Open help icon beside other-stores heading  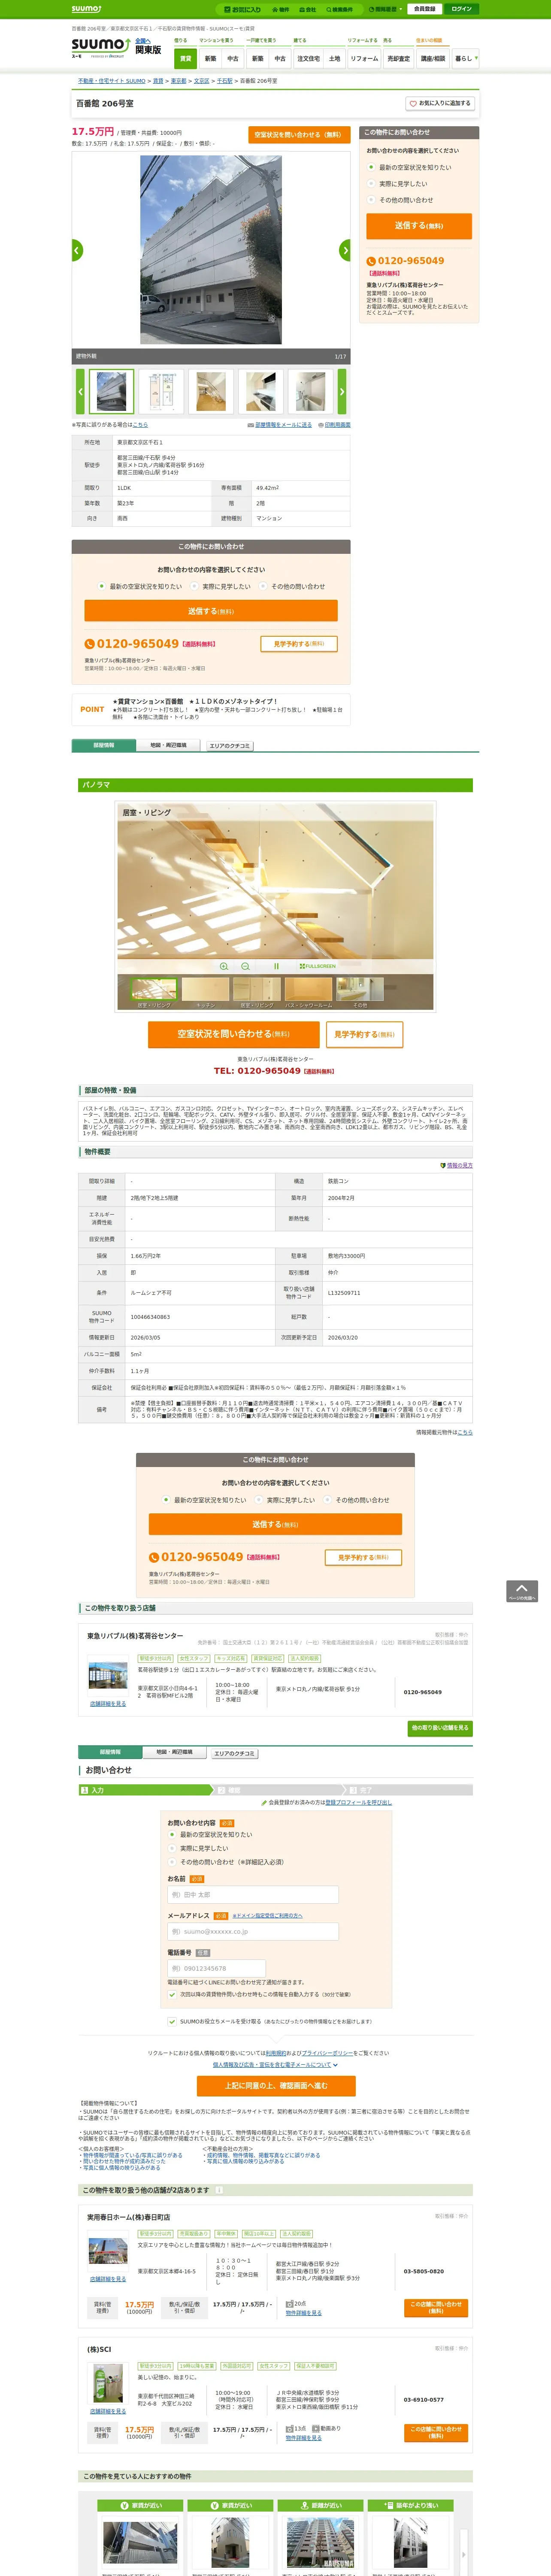click(x=219, y=2189)
